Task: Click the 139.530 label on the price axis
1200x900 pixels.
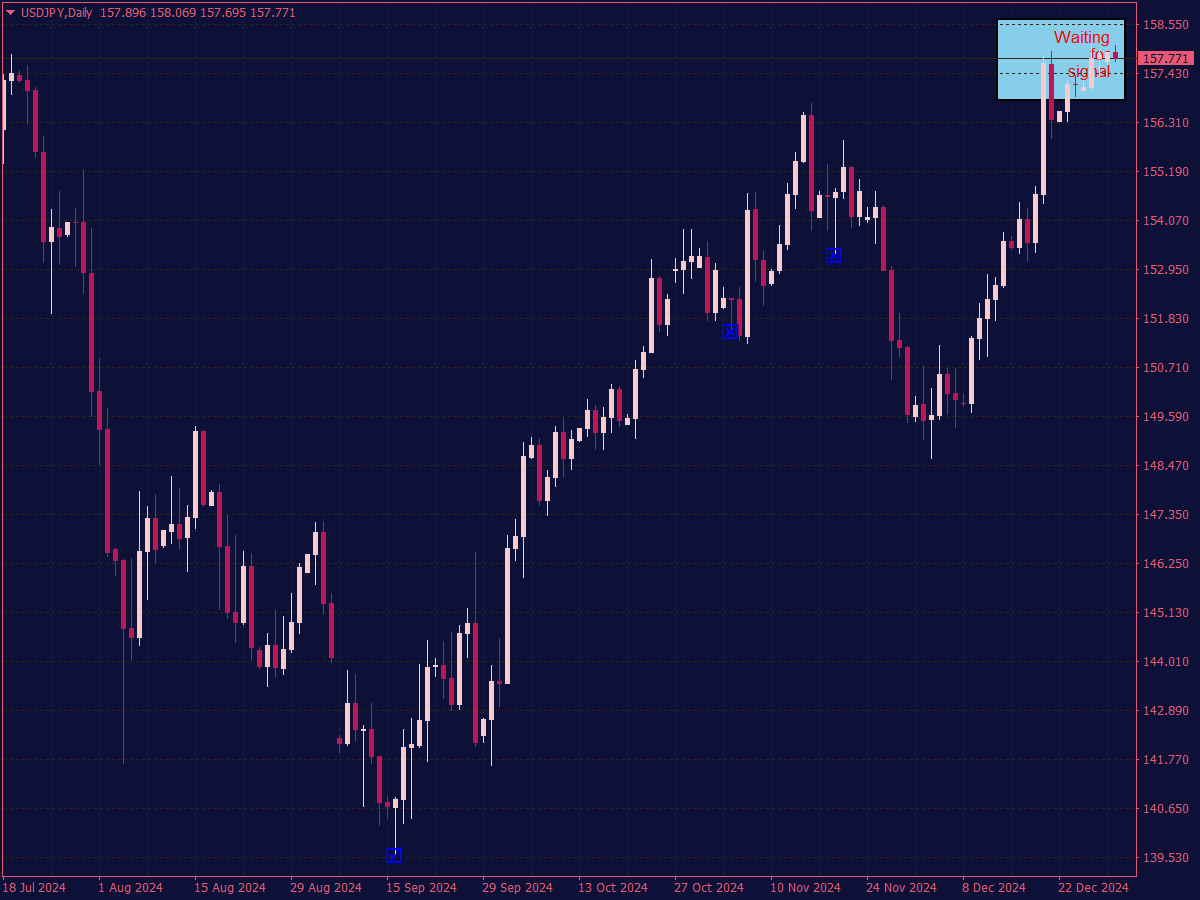Action: 1165,857
